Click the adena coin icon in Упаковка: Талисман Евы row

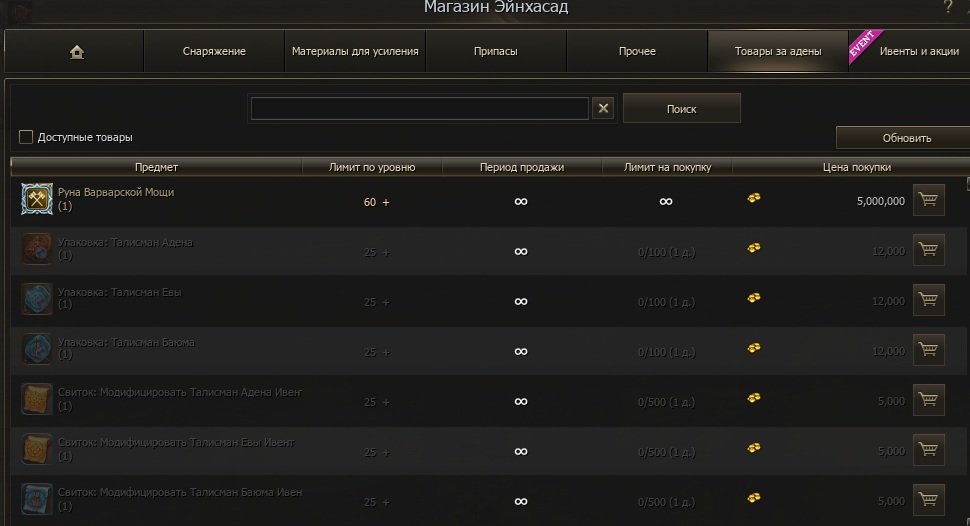[753, 298]
